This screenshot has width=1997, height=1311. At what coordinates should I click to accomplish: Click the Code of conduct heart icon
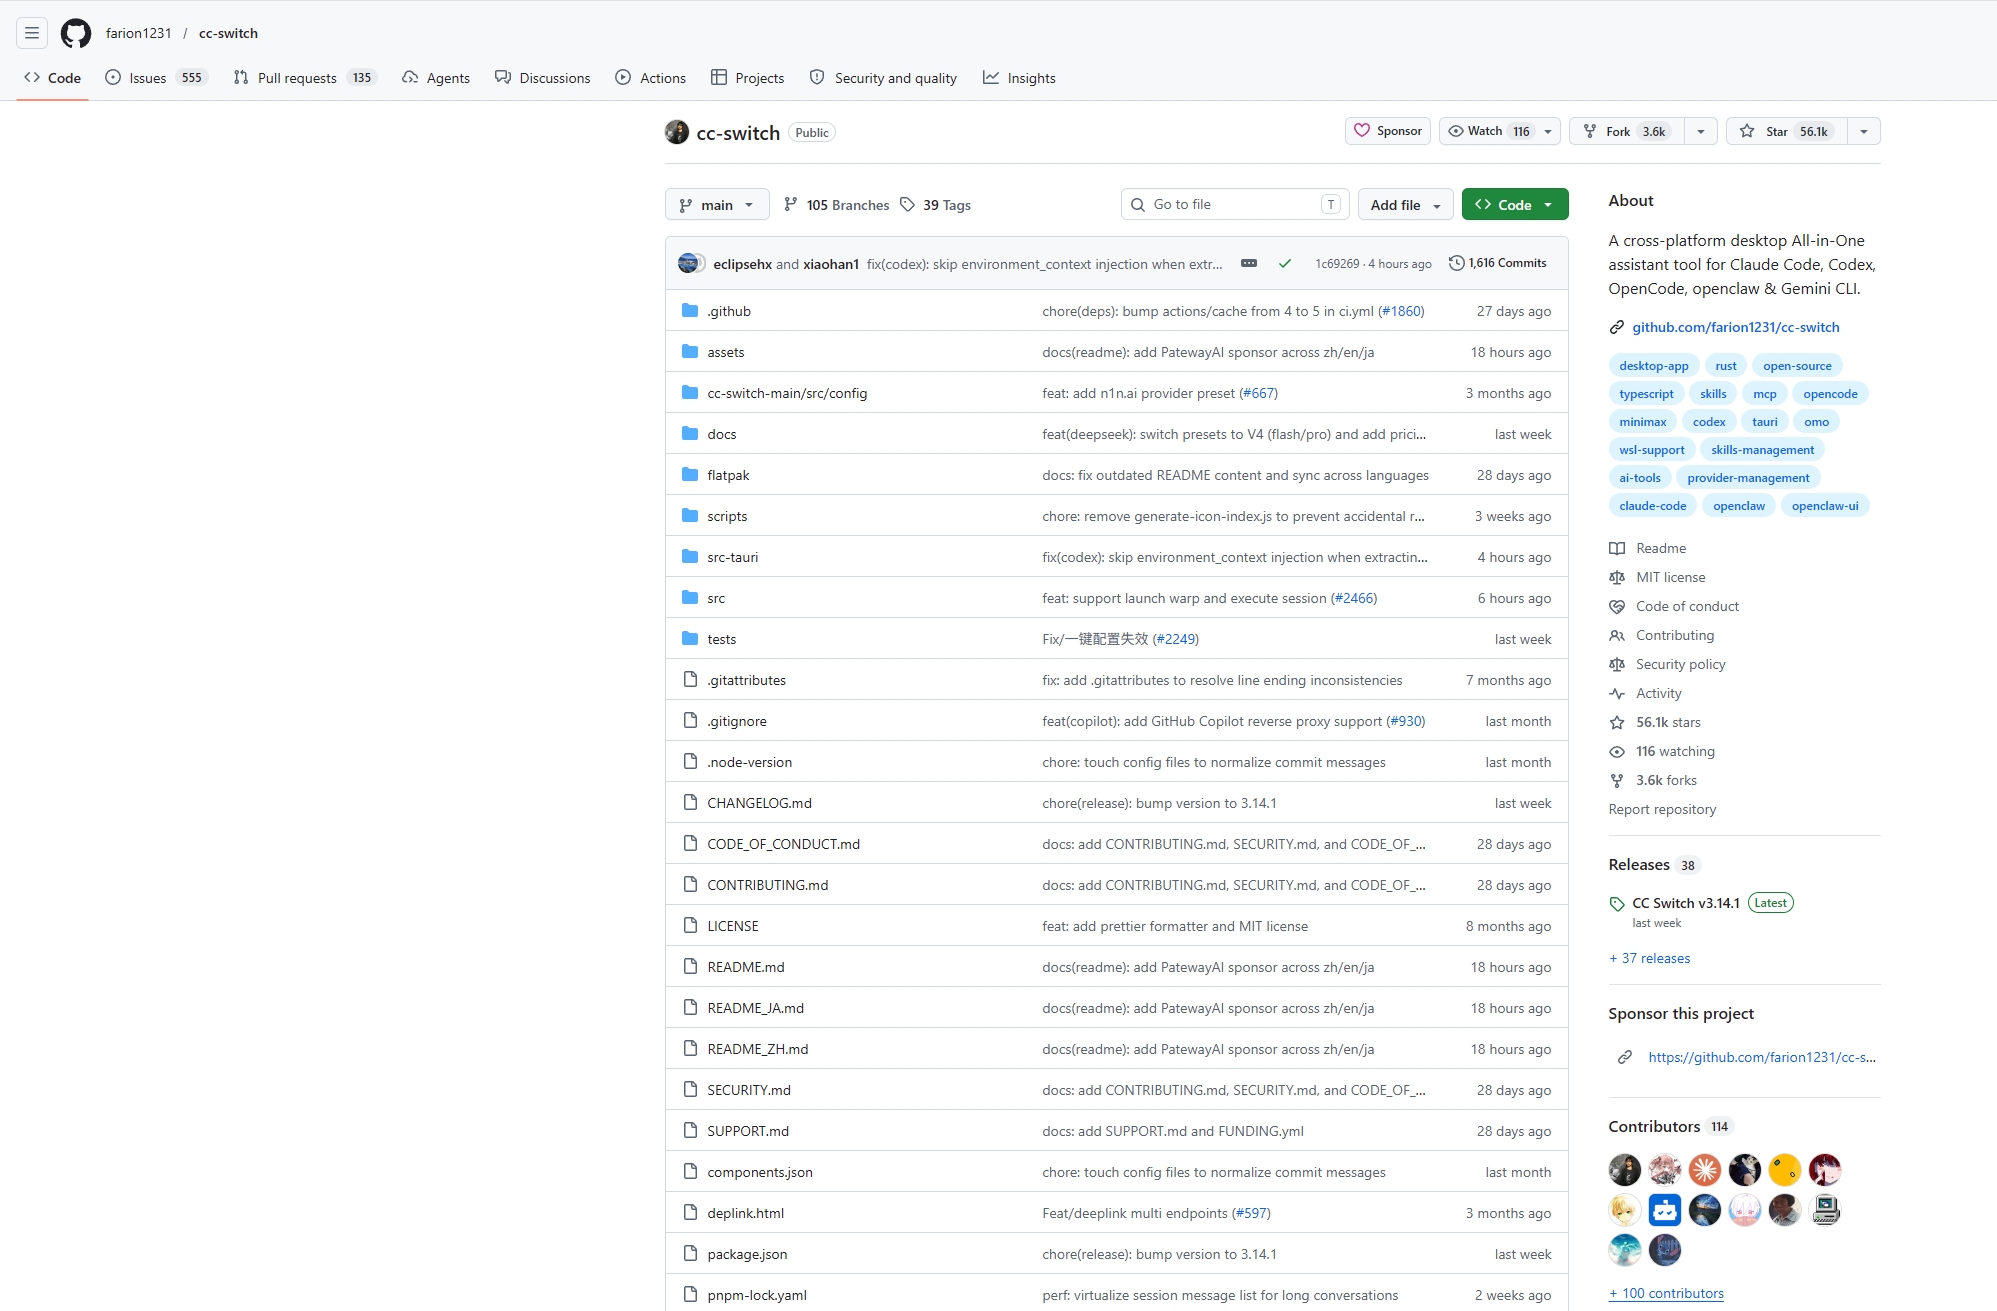(x=1617, y=606)
